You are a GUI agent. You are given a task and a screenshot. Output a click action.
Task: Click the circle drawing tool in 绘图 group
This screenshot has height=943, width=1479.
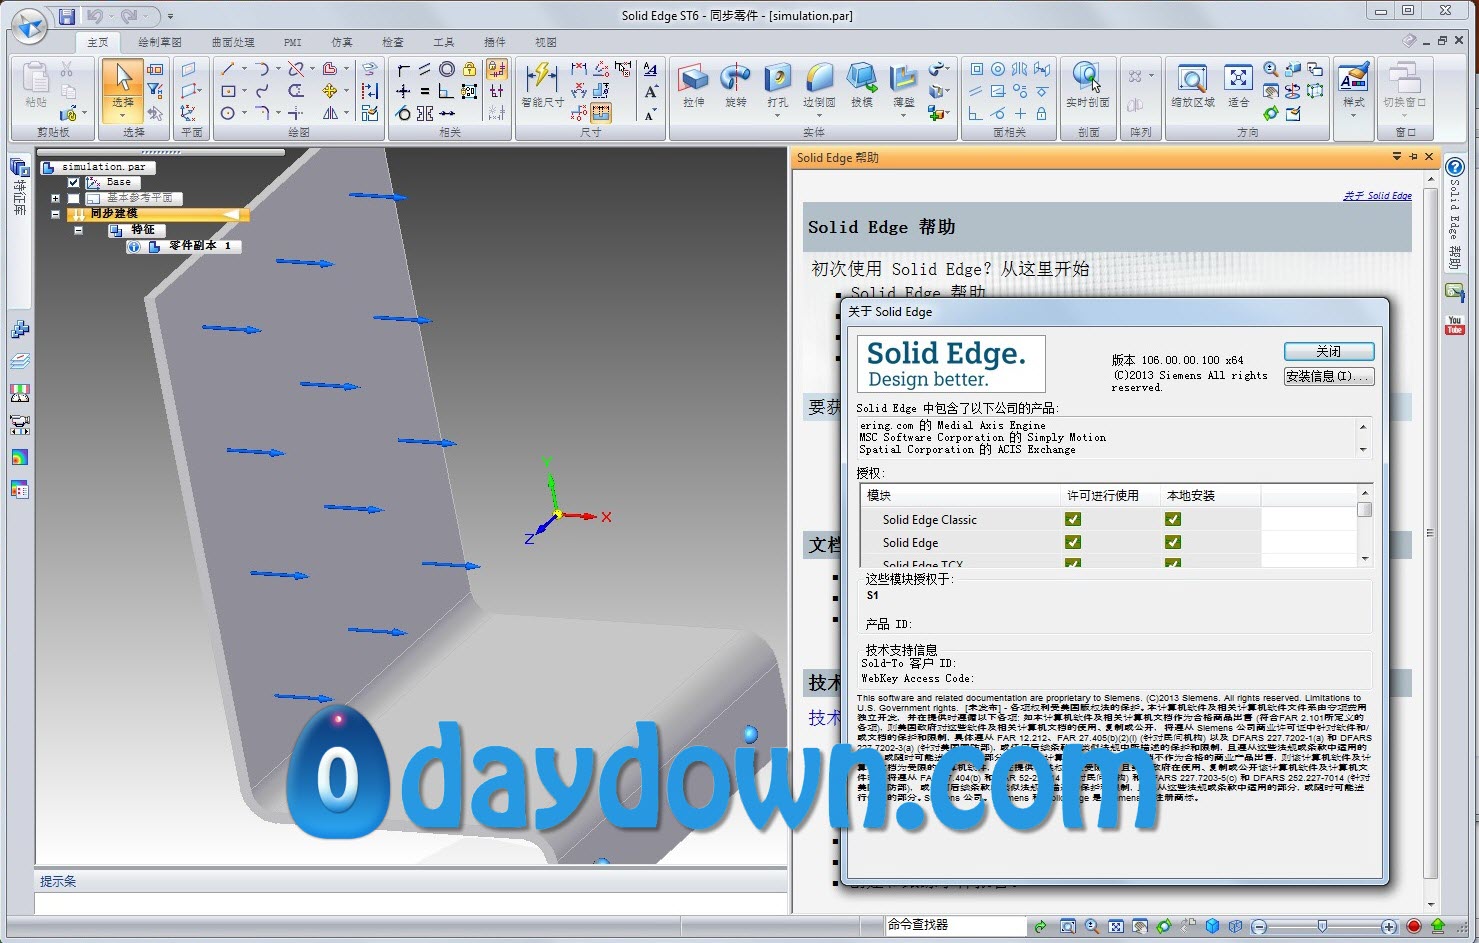pyautogui.click(x=228, y=113)
